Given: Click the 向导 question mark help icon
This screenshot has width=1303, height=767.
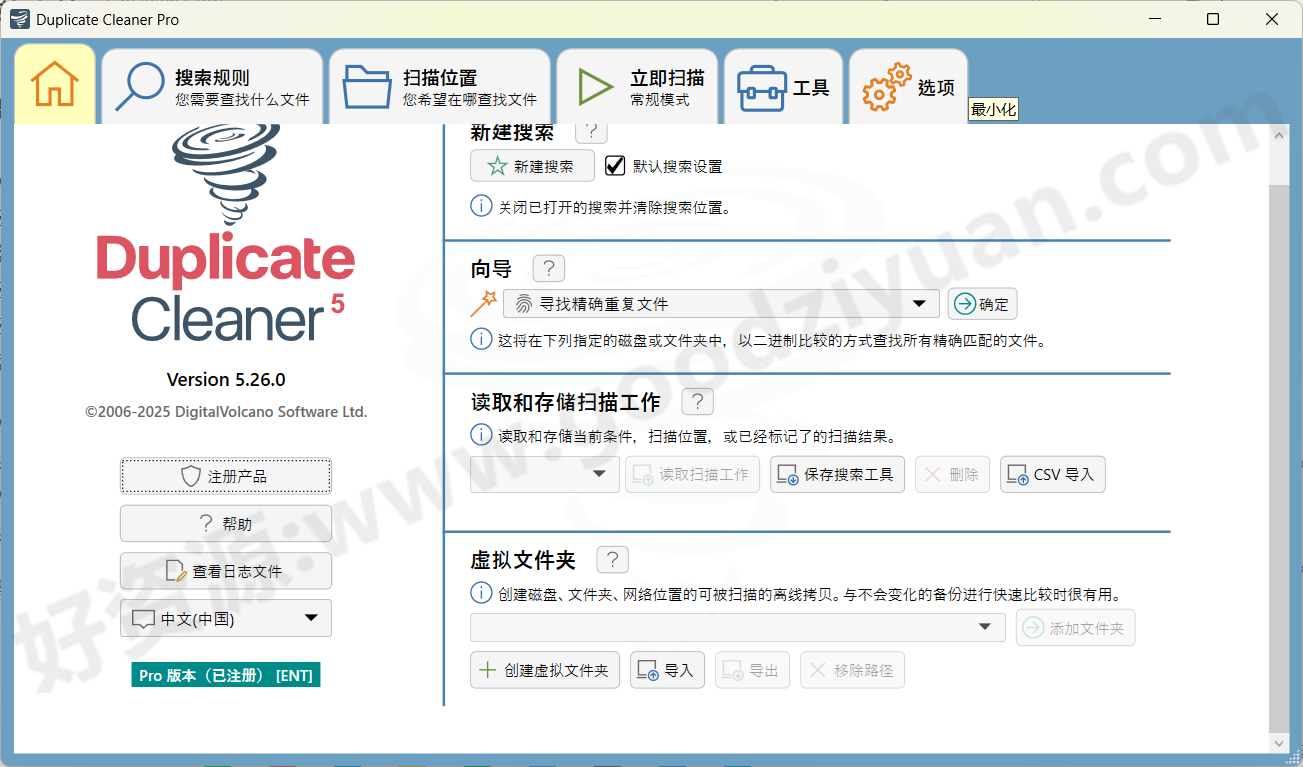Looking at the screenshot, I should 548,268.
